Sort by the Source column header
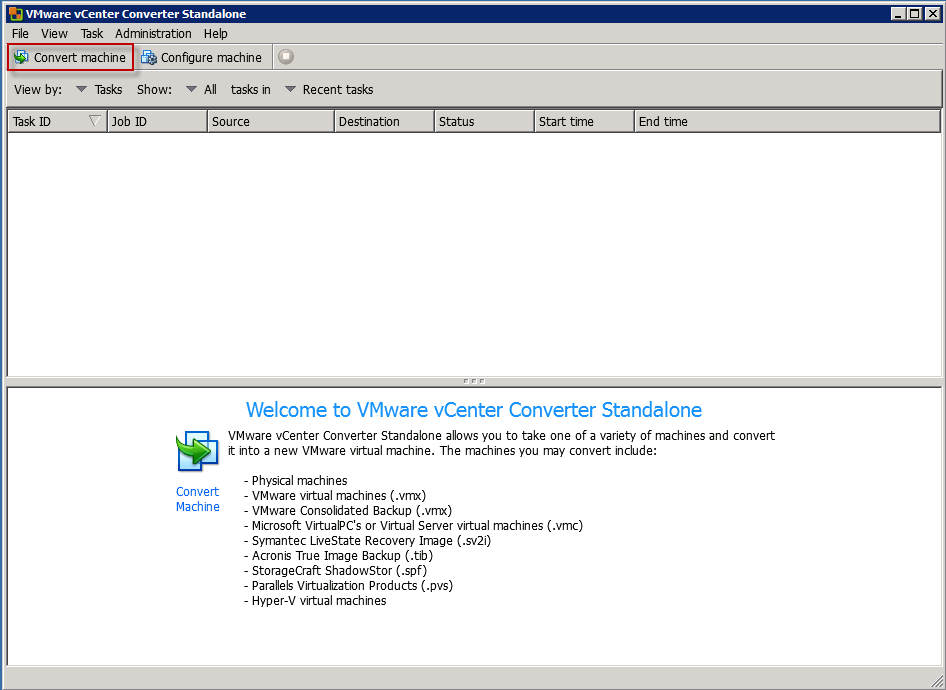 coord(271,121)
